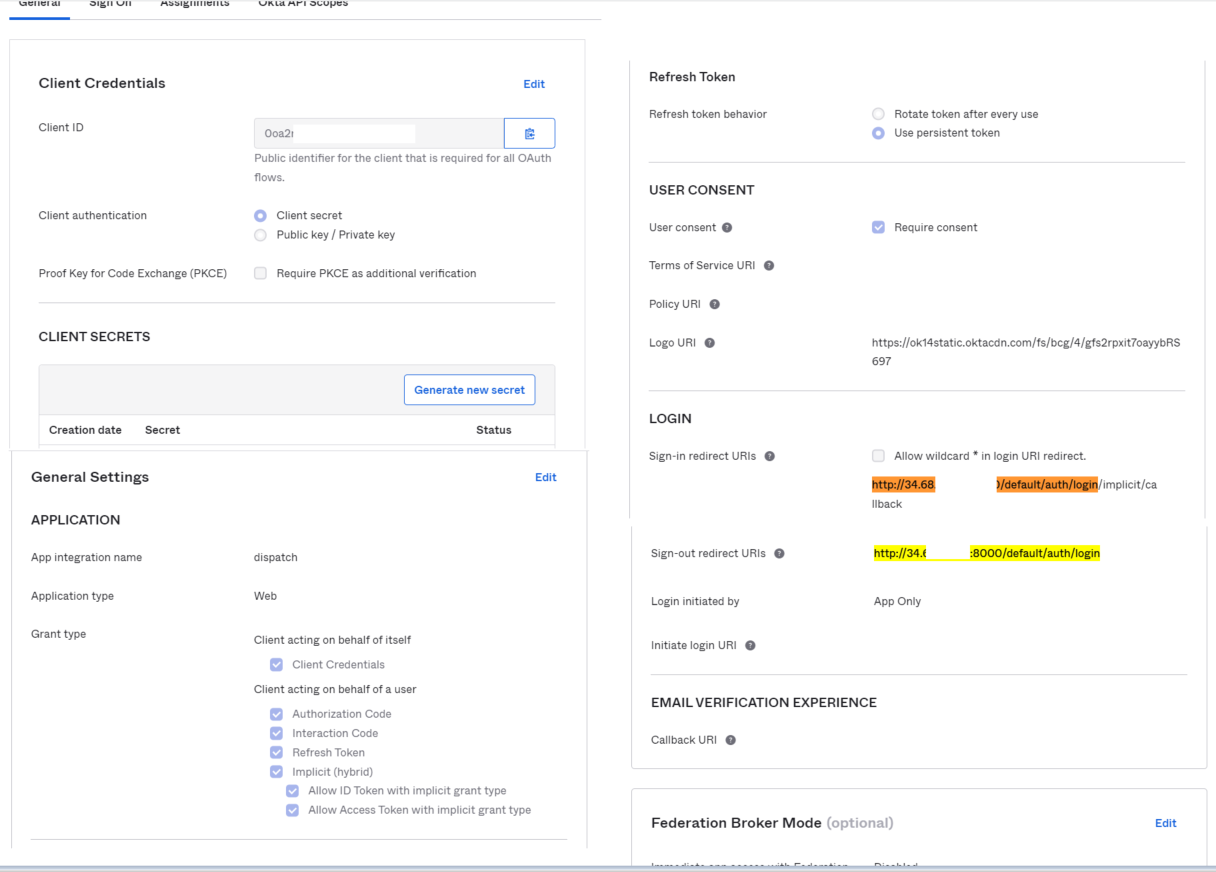The image size is (1216, 872).
Task: Edit Federation Broker Mode settings
Action: click(1166, 823)
